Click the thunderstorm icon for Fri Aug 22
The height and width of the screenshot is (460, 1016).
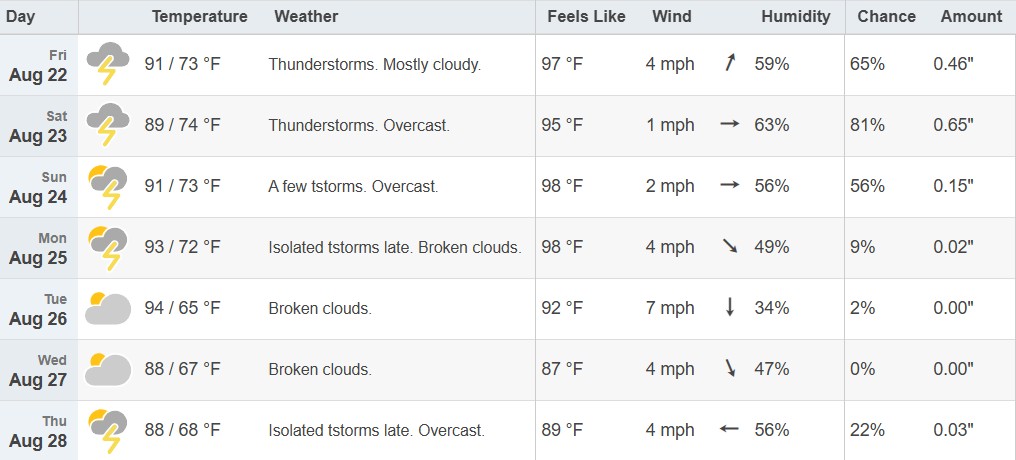tap(108, 64)
